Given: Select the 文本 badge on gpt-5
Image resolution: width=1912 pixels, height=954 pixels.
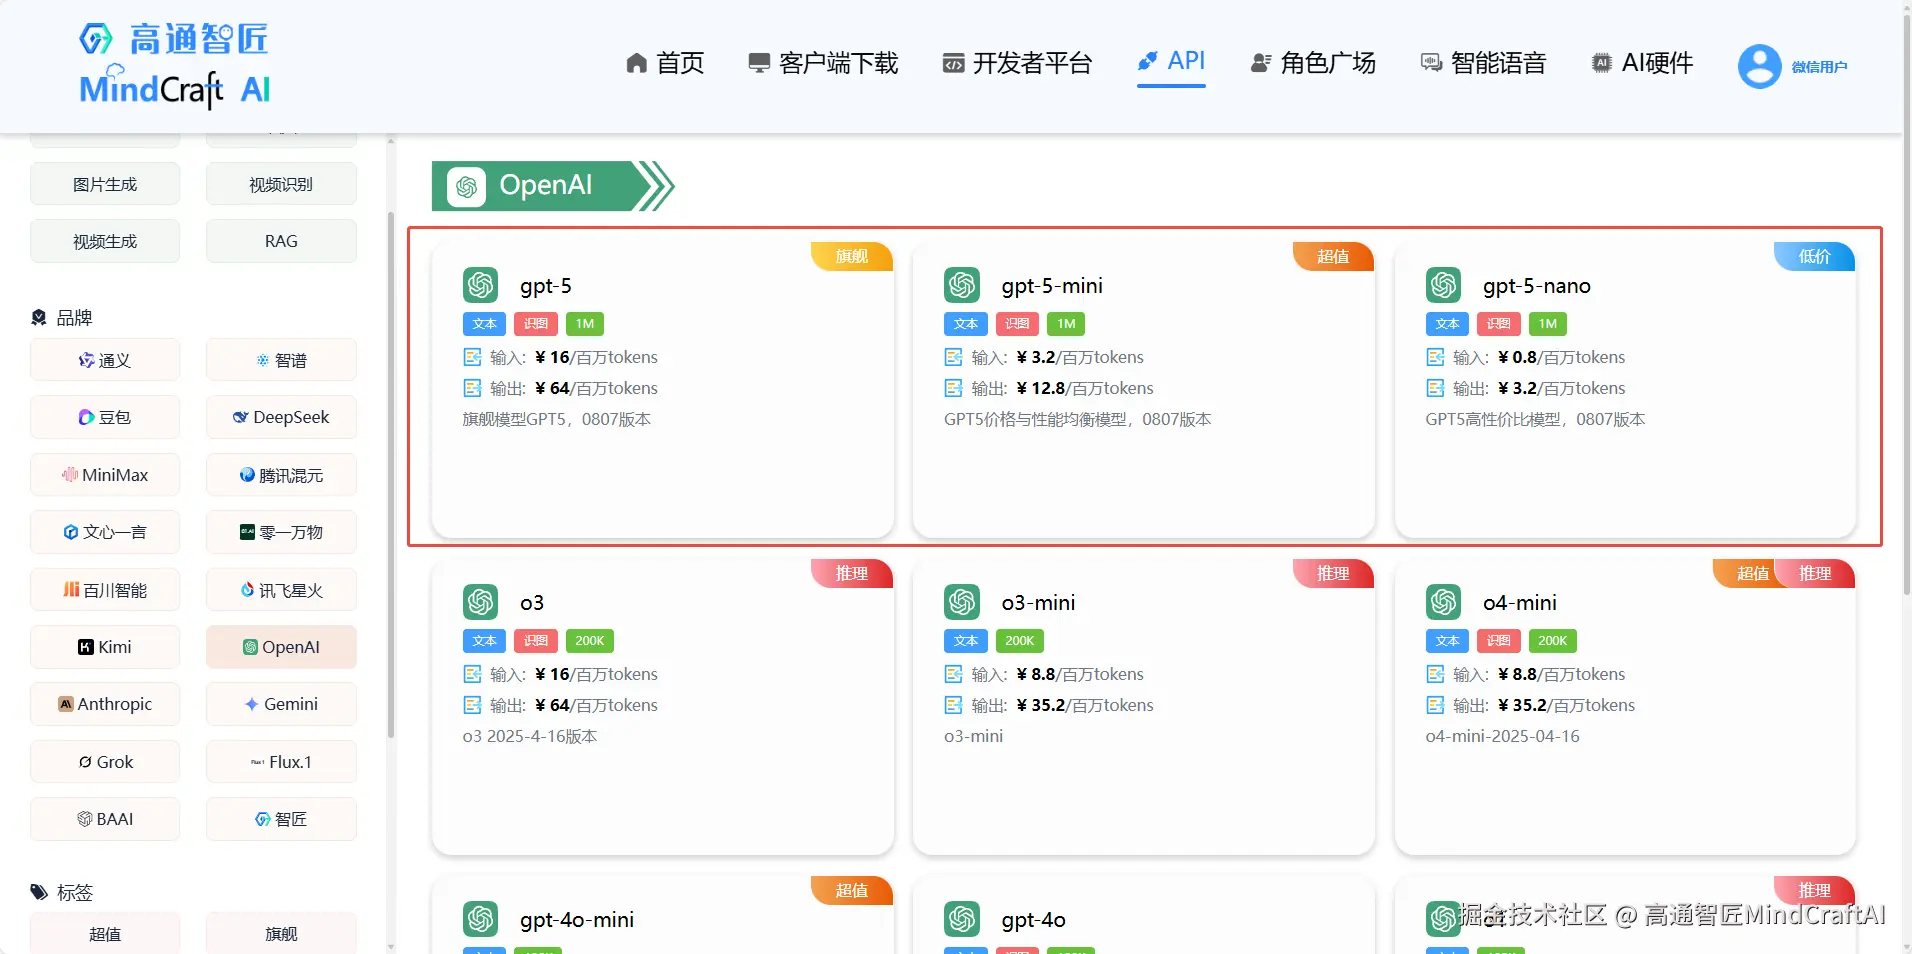Looking at the screenshot, I should click(x=484, y=324).
